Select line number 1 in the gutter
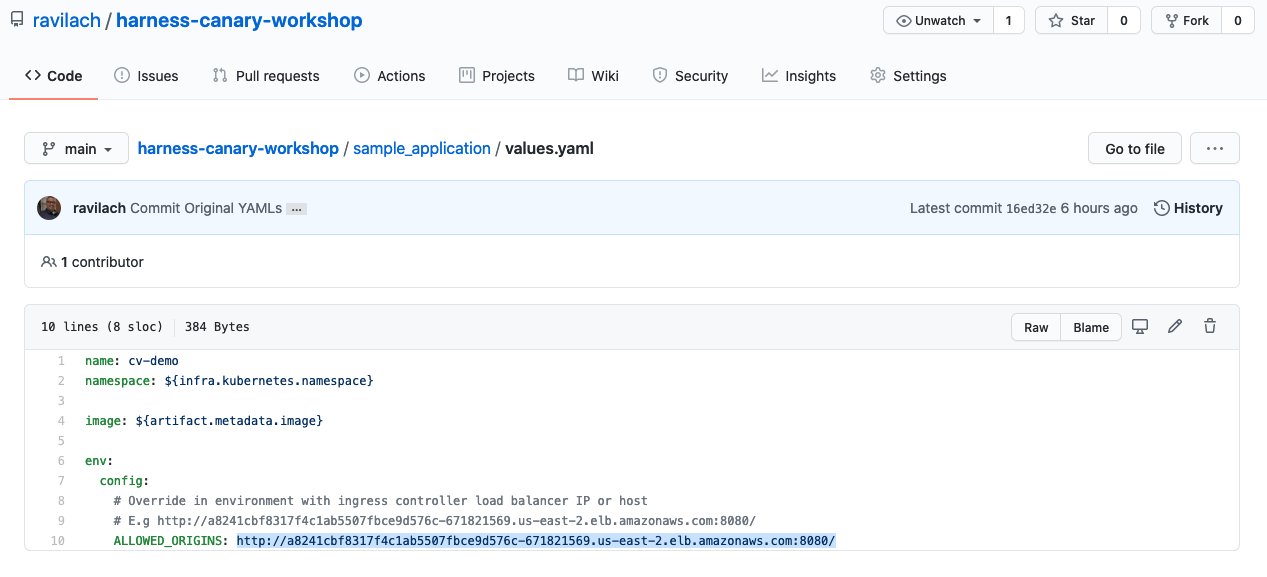The width and height of the screenshot is (1267, 577). pyautogui.click(x=61, y=361)
